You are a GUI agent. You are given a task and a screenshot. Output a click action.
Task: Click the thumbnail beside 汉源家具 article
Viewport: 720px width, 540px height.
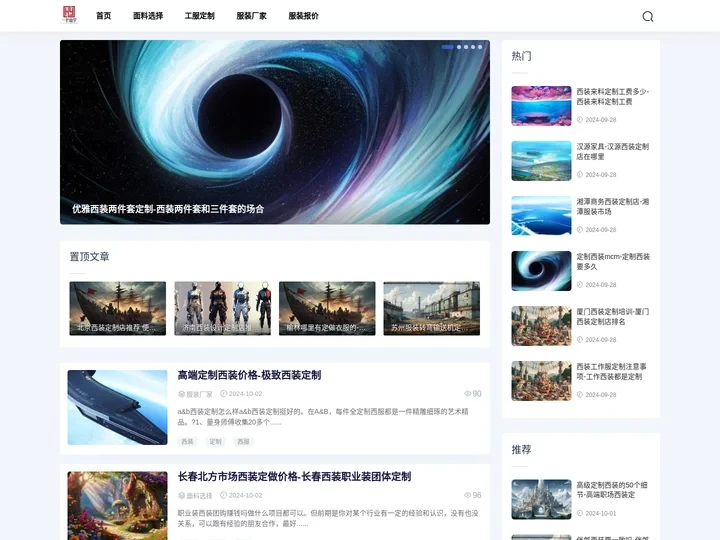pos(541,161)
